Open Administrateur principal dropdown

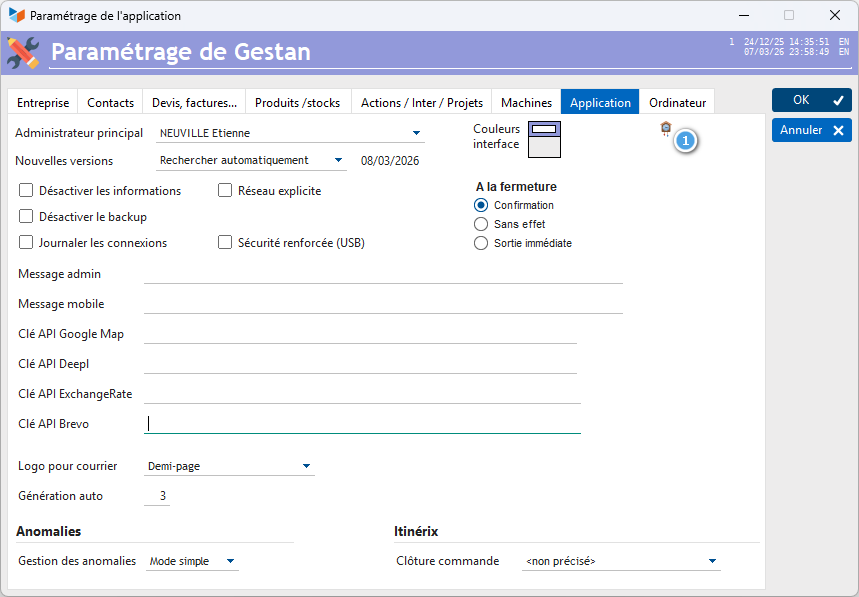[416, 133]
